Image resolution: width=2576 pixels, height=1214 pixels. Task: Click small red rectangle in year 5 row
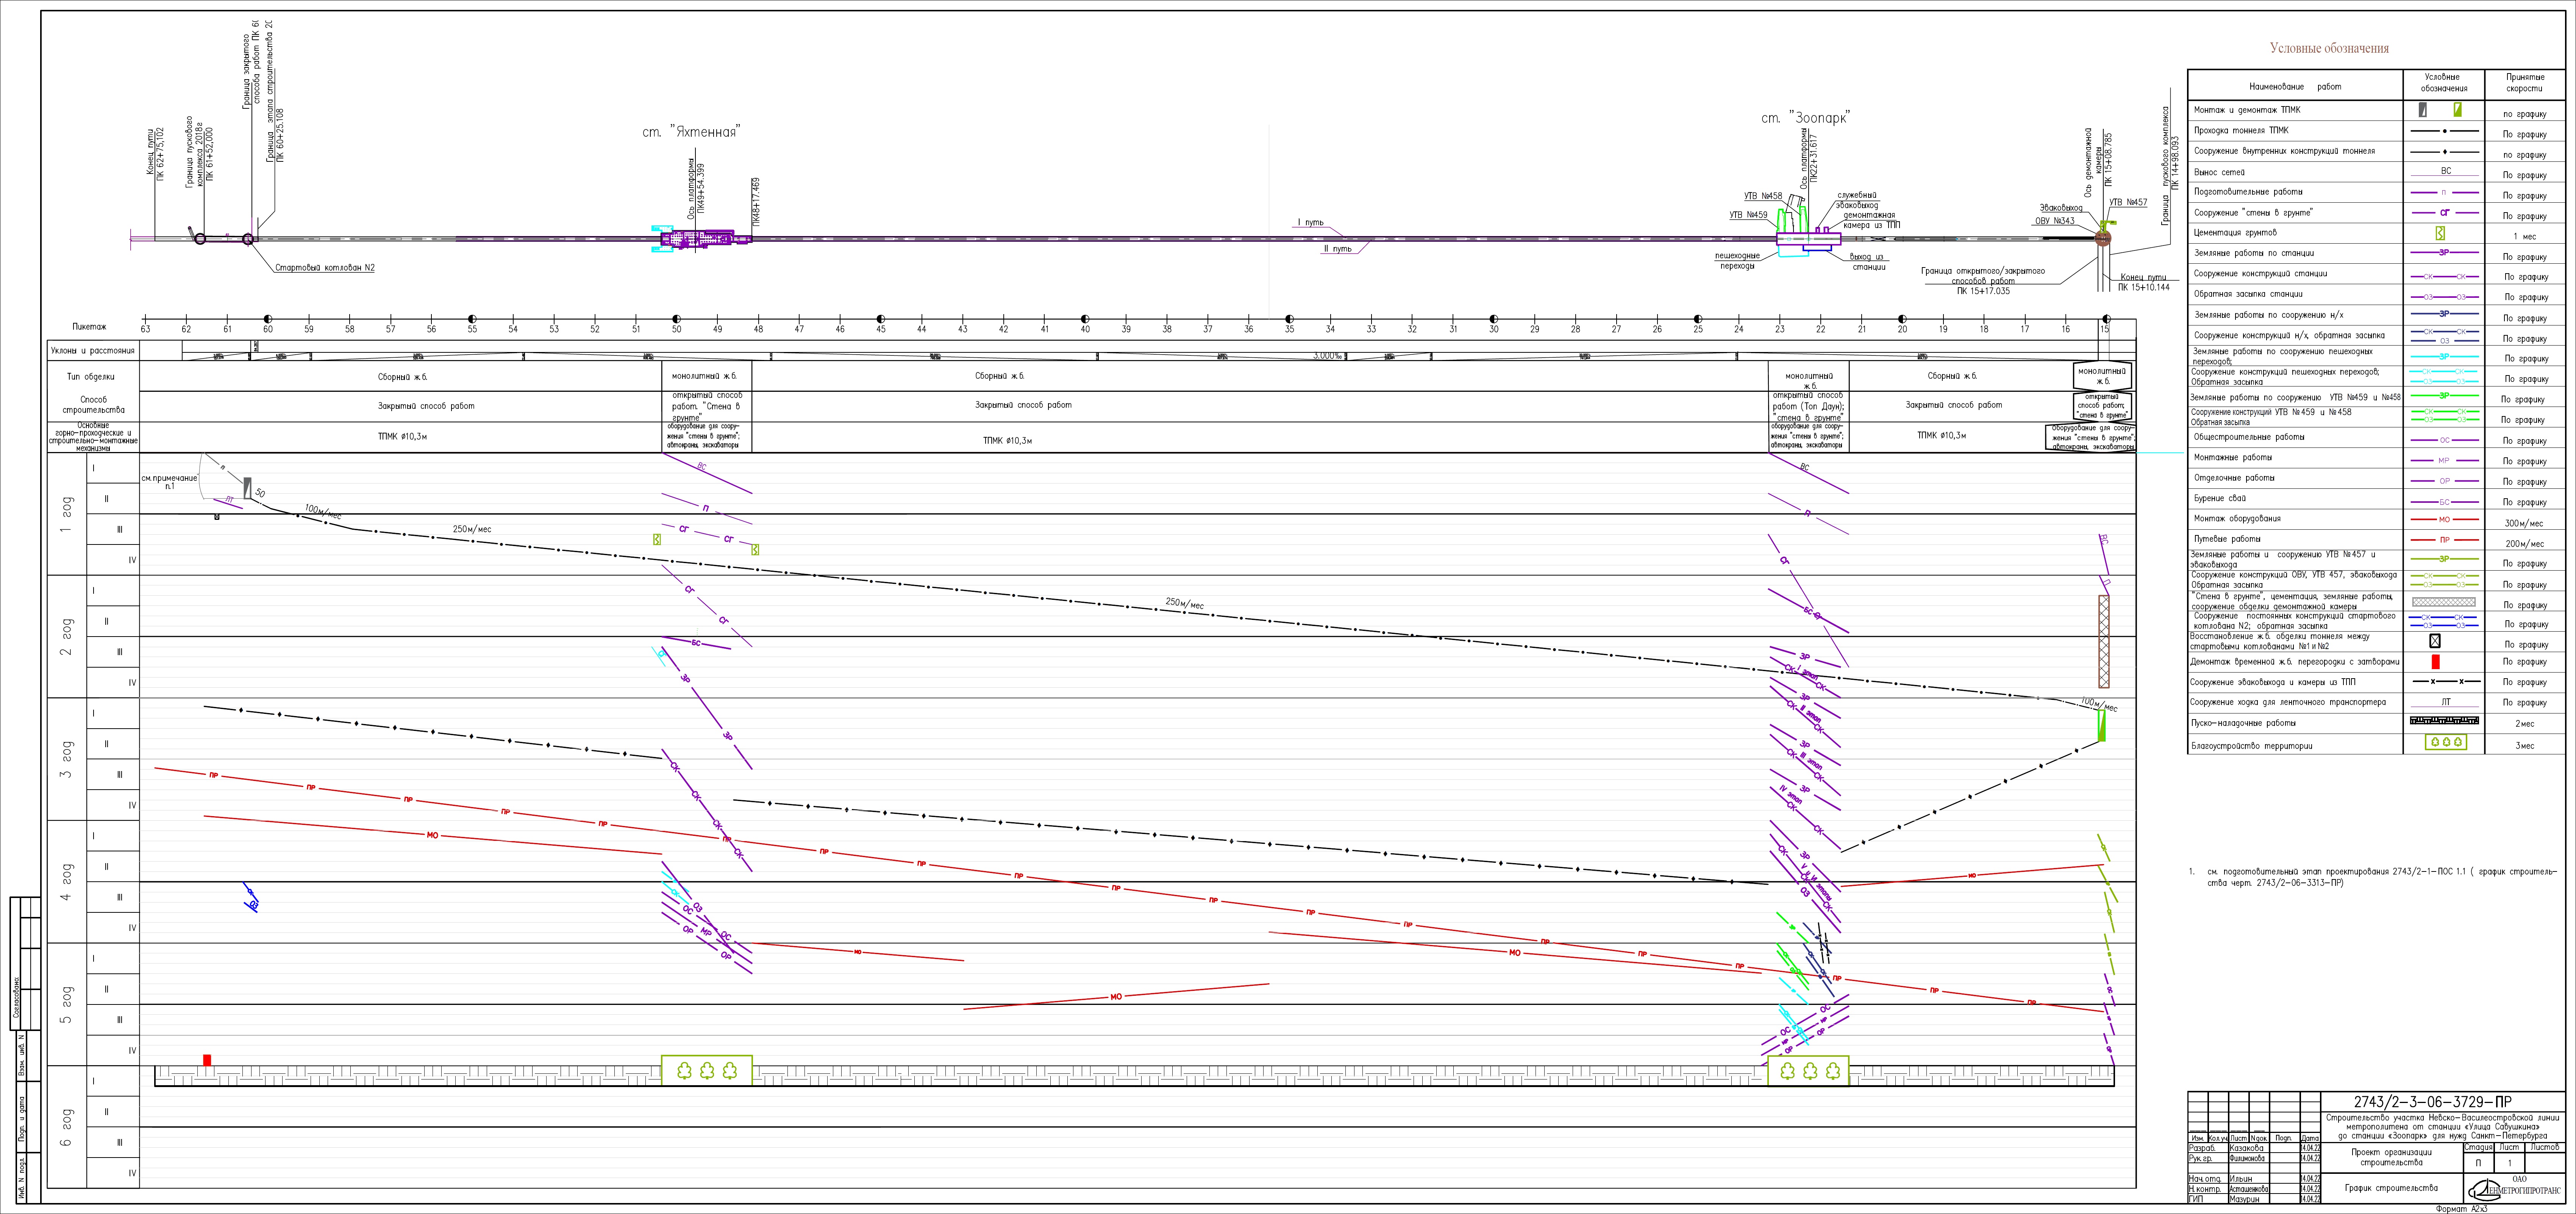click(207, 1060)
